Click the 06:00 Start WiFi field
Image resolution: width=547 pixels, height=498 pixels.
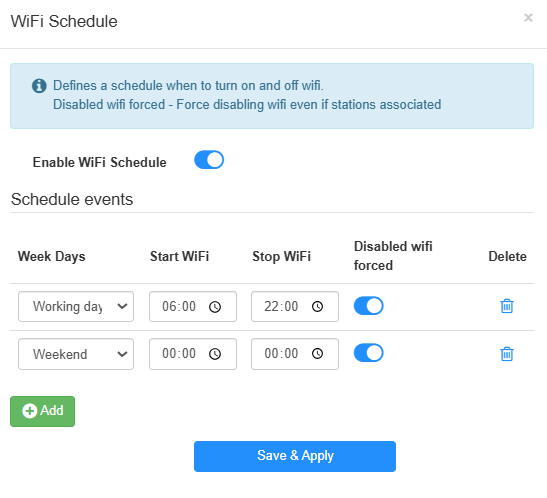193,307
